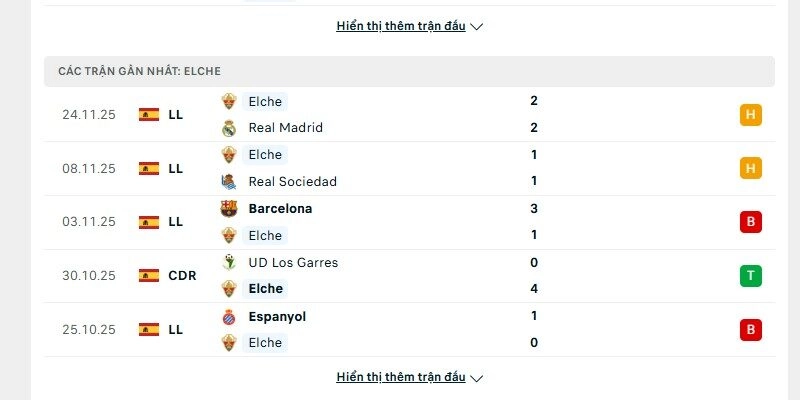
Task: Click the Real Sociedad club crest icon
Action: coord(229,182)
